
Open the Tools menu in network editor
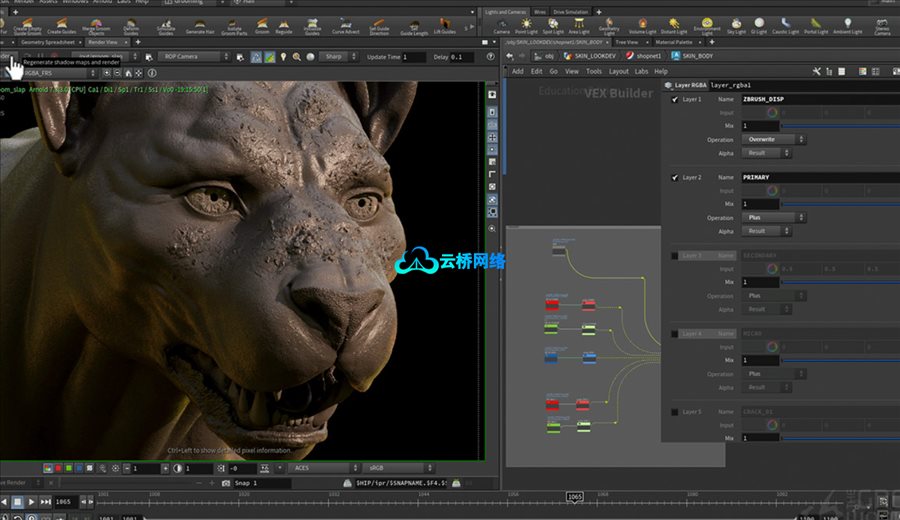(594, 71)
